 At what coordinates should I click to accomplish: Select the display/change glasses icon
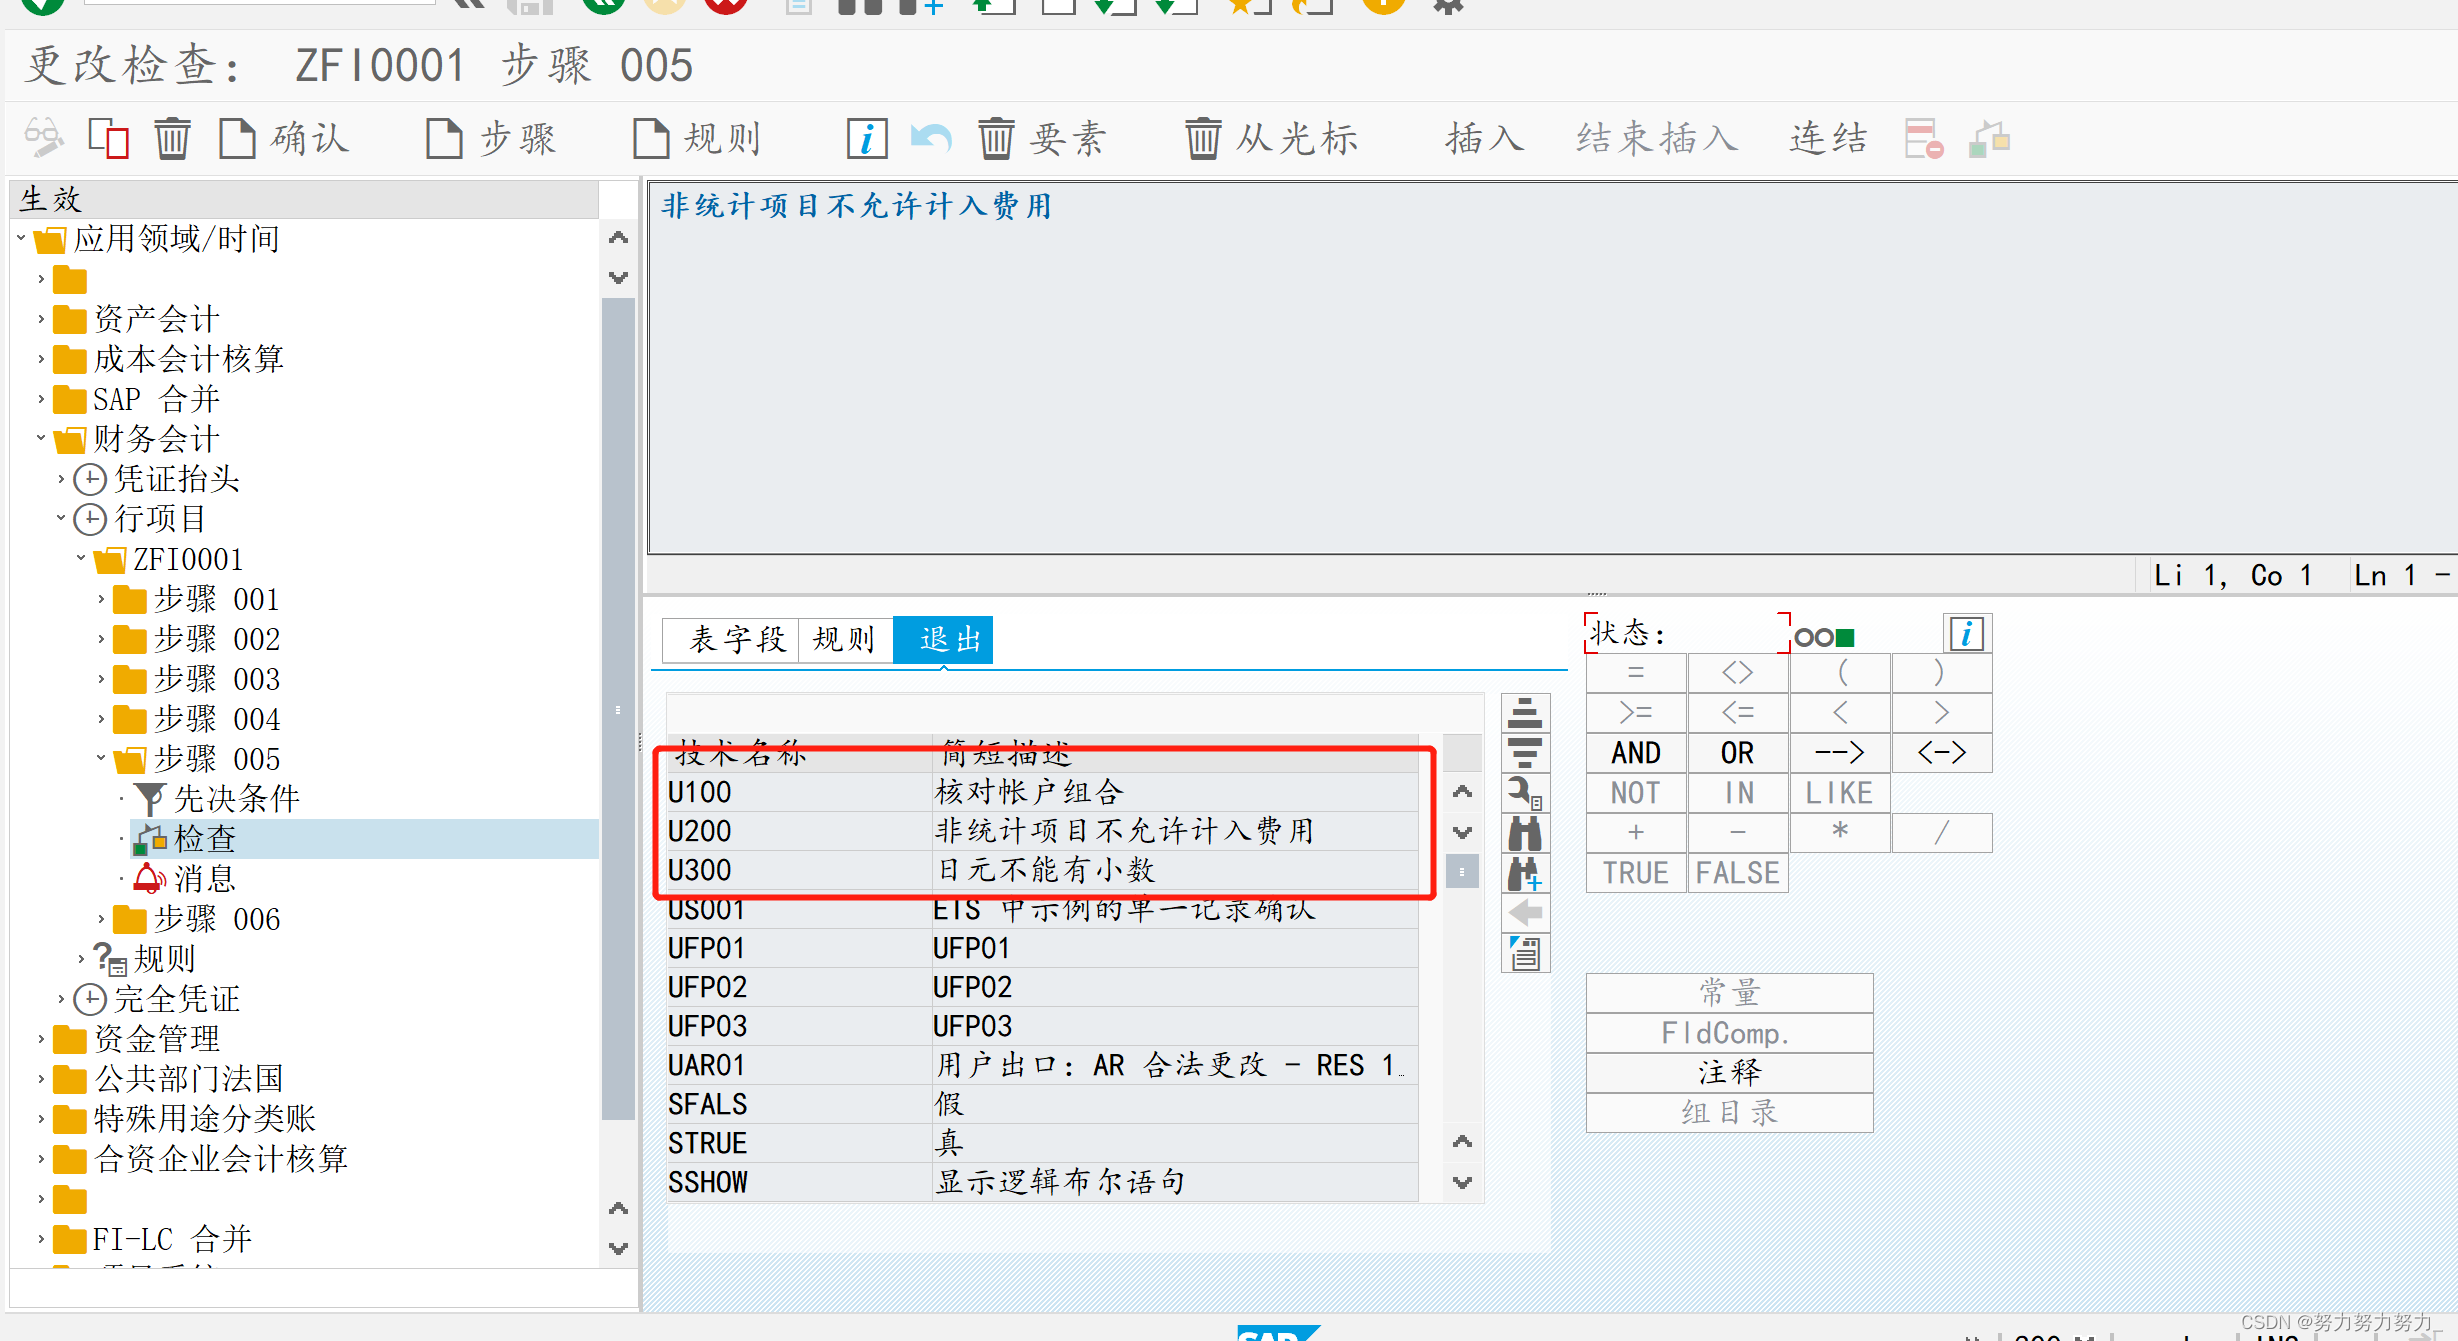(x=42, y=137)
